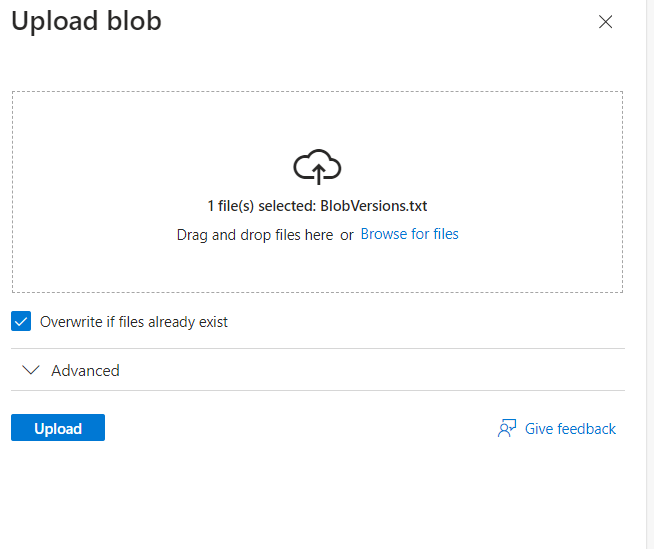Click the feedback person icon

[507, 428]
